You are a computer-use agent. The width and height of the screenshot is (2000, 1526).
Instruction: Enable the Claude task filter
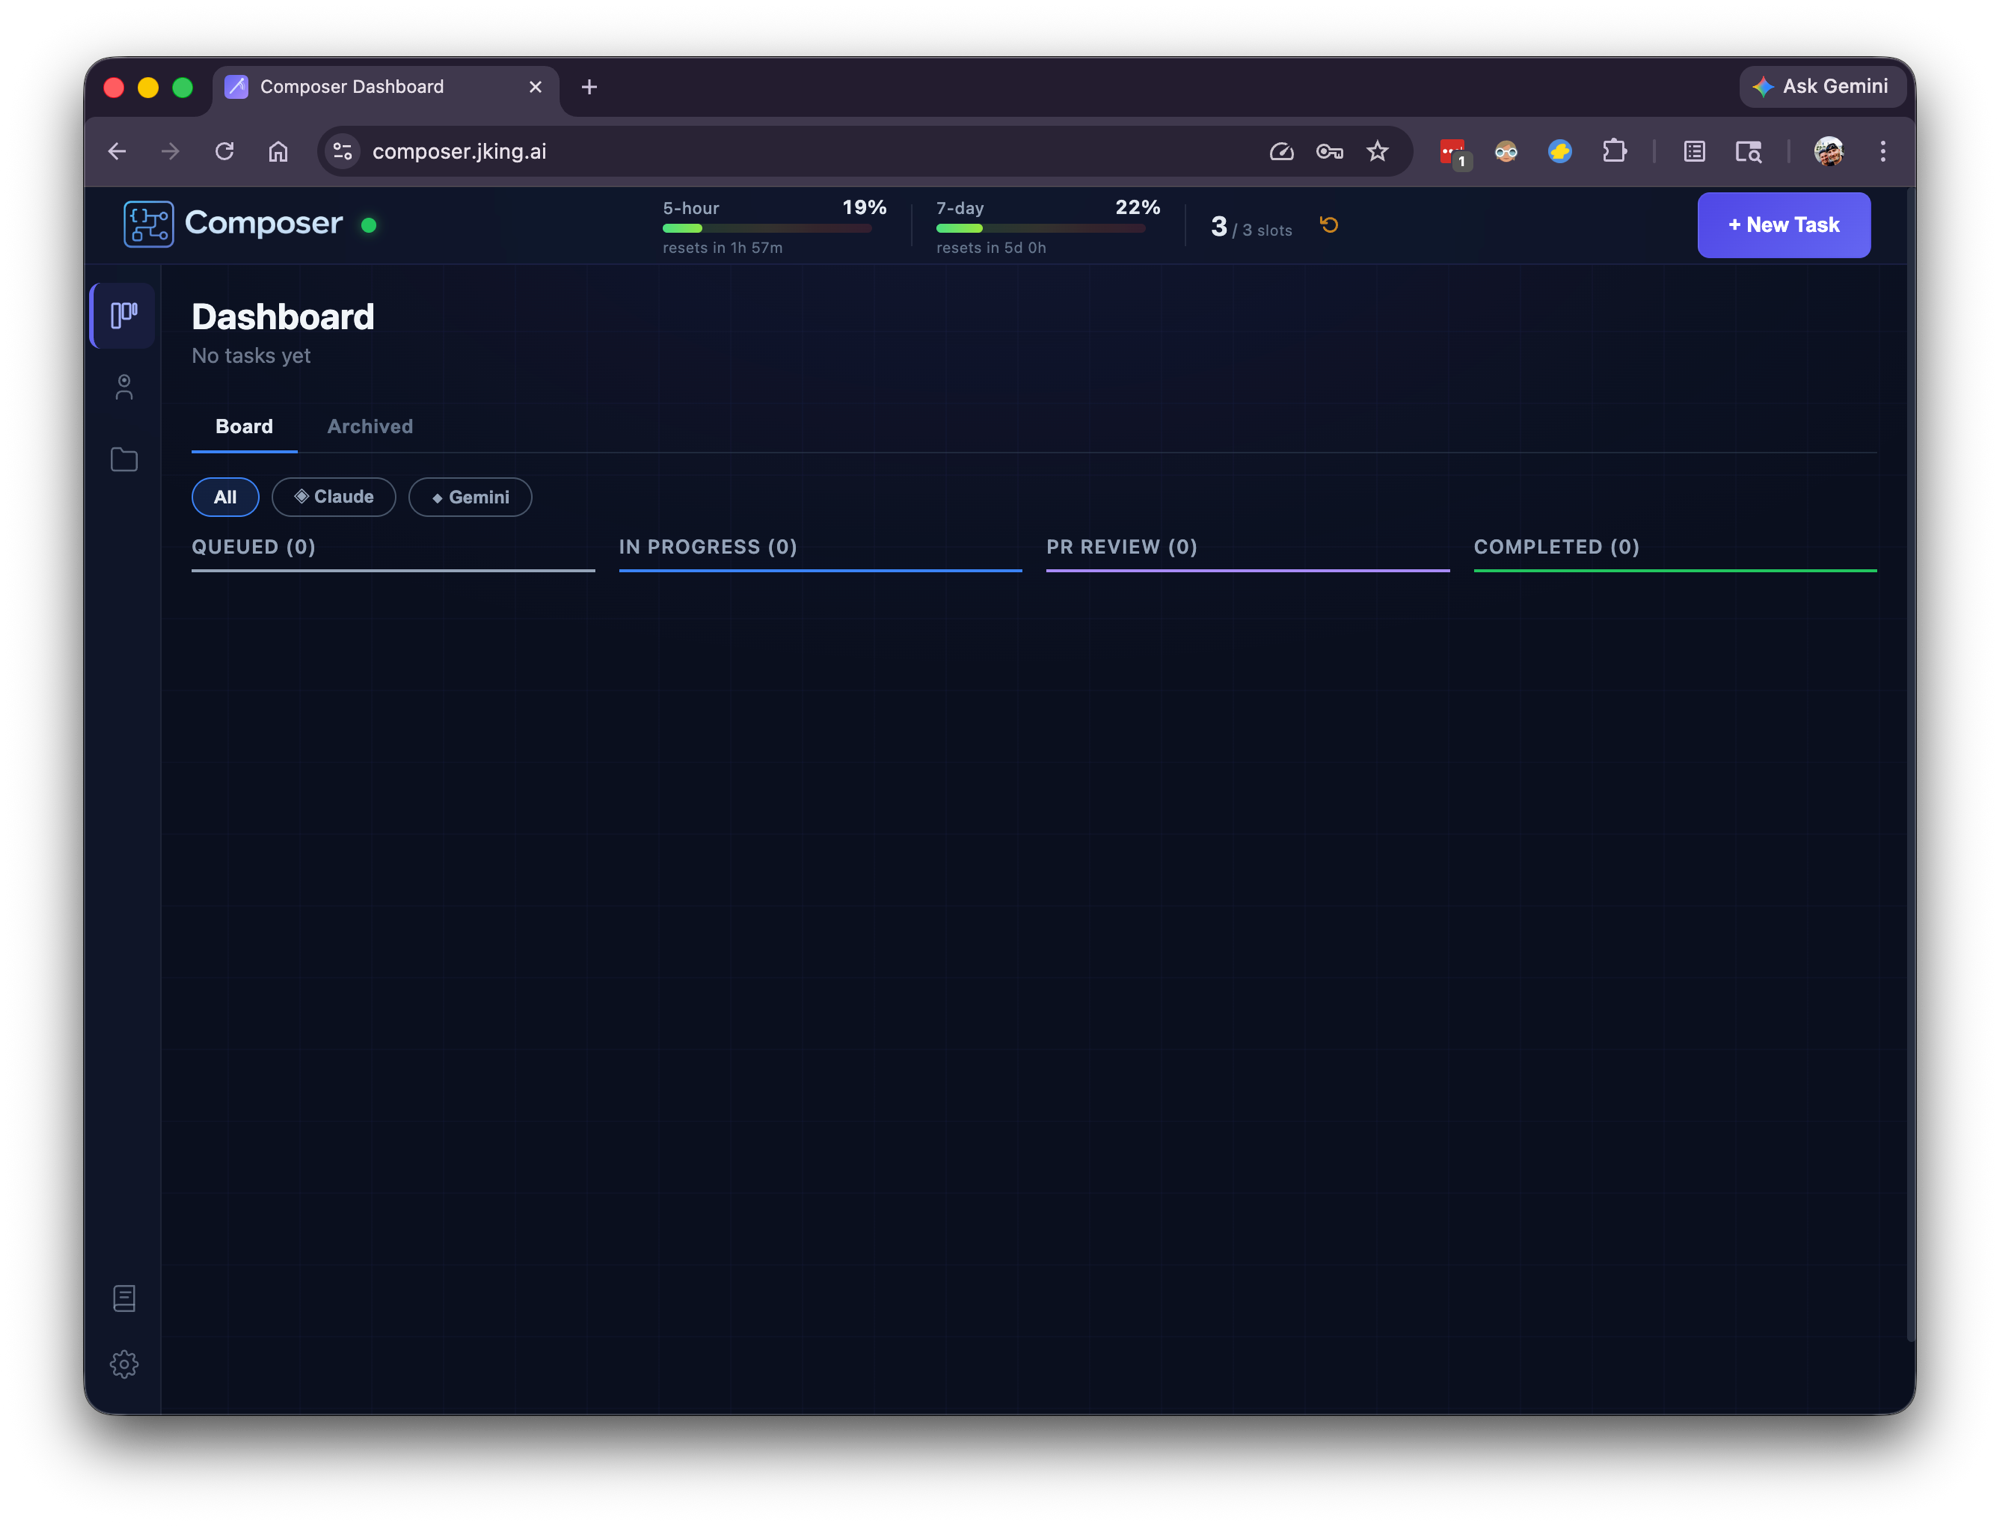click(x=333, y=497)
